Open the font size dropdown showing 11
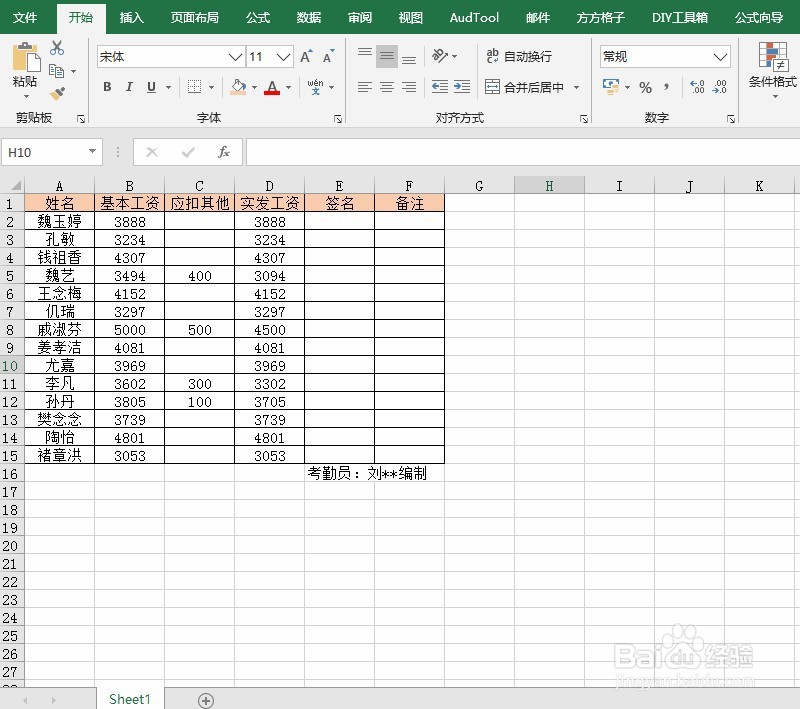The height and width of the screenshot is (709, 800). pos(284,57)
